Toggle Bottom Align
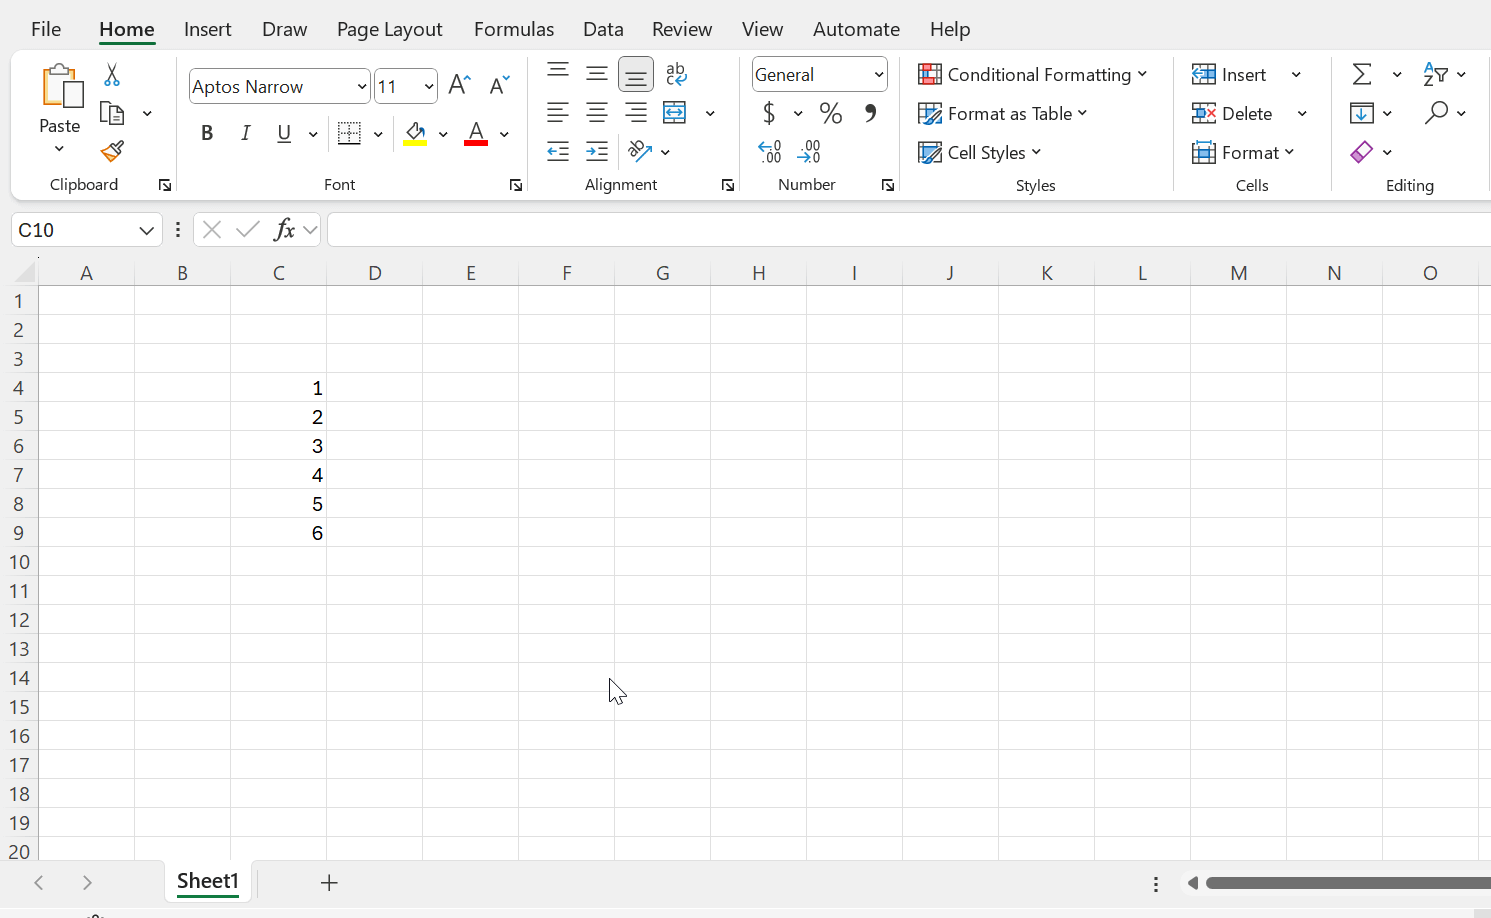 pos(636,75)
